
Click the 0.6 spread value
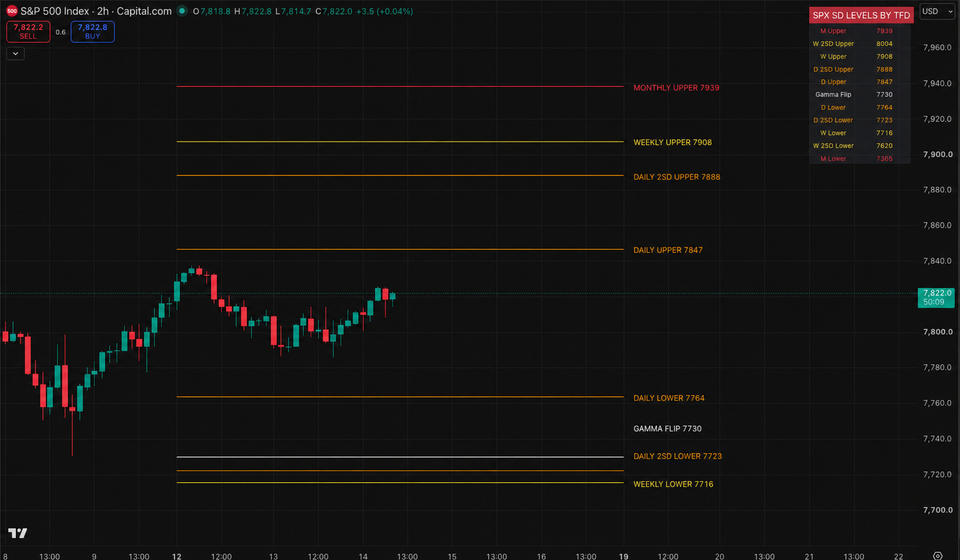[x=61, y=32]
